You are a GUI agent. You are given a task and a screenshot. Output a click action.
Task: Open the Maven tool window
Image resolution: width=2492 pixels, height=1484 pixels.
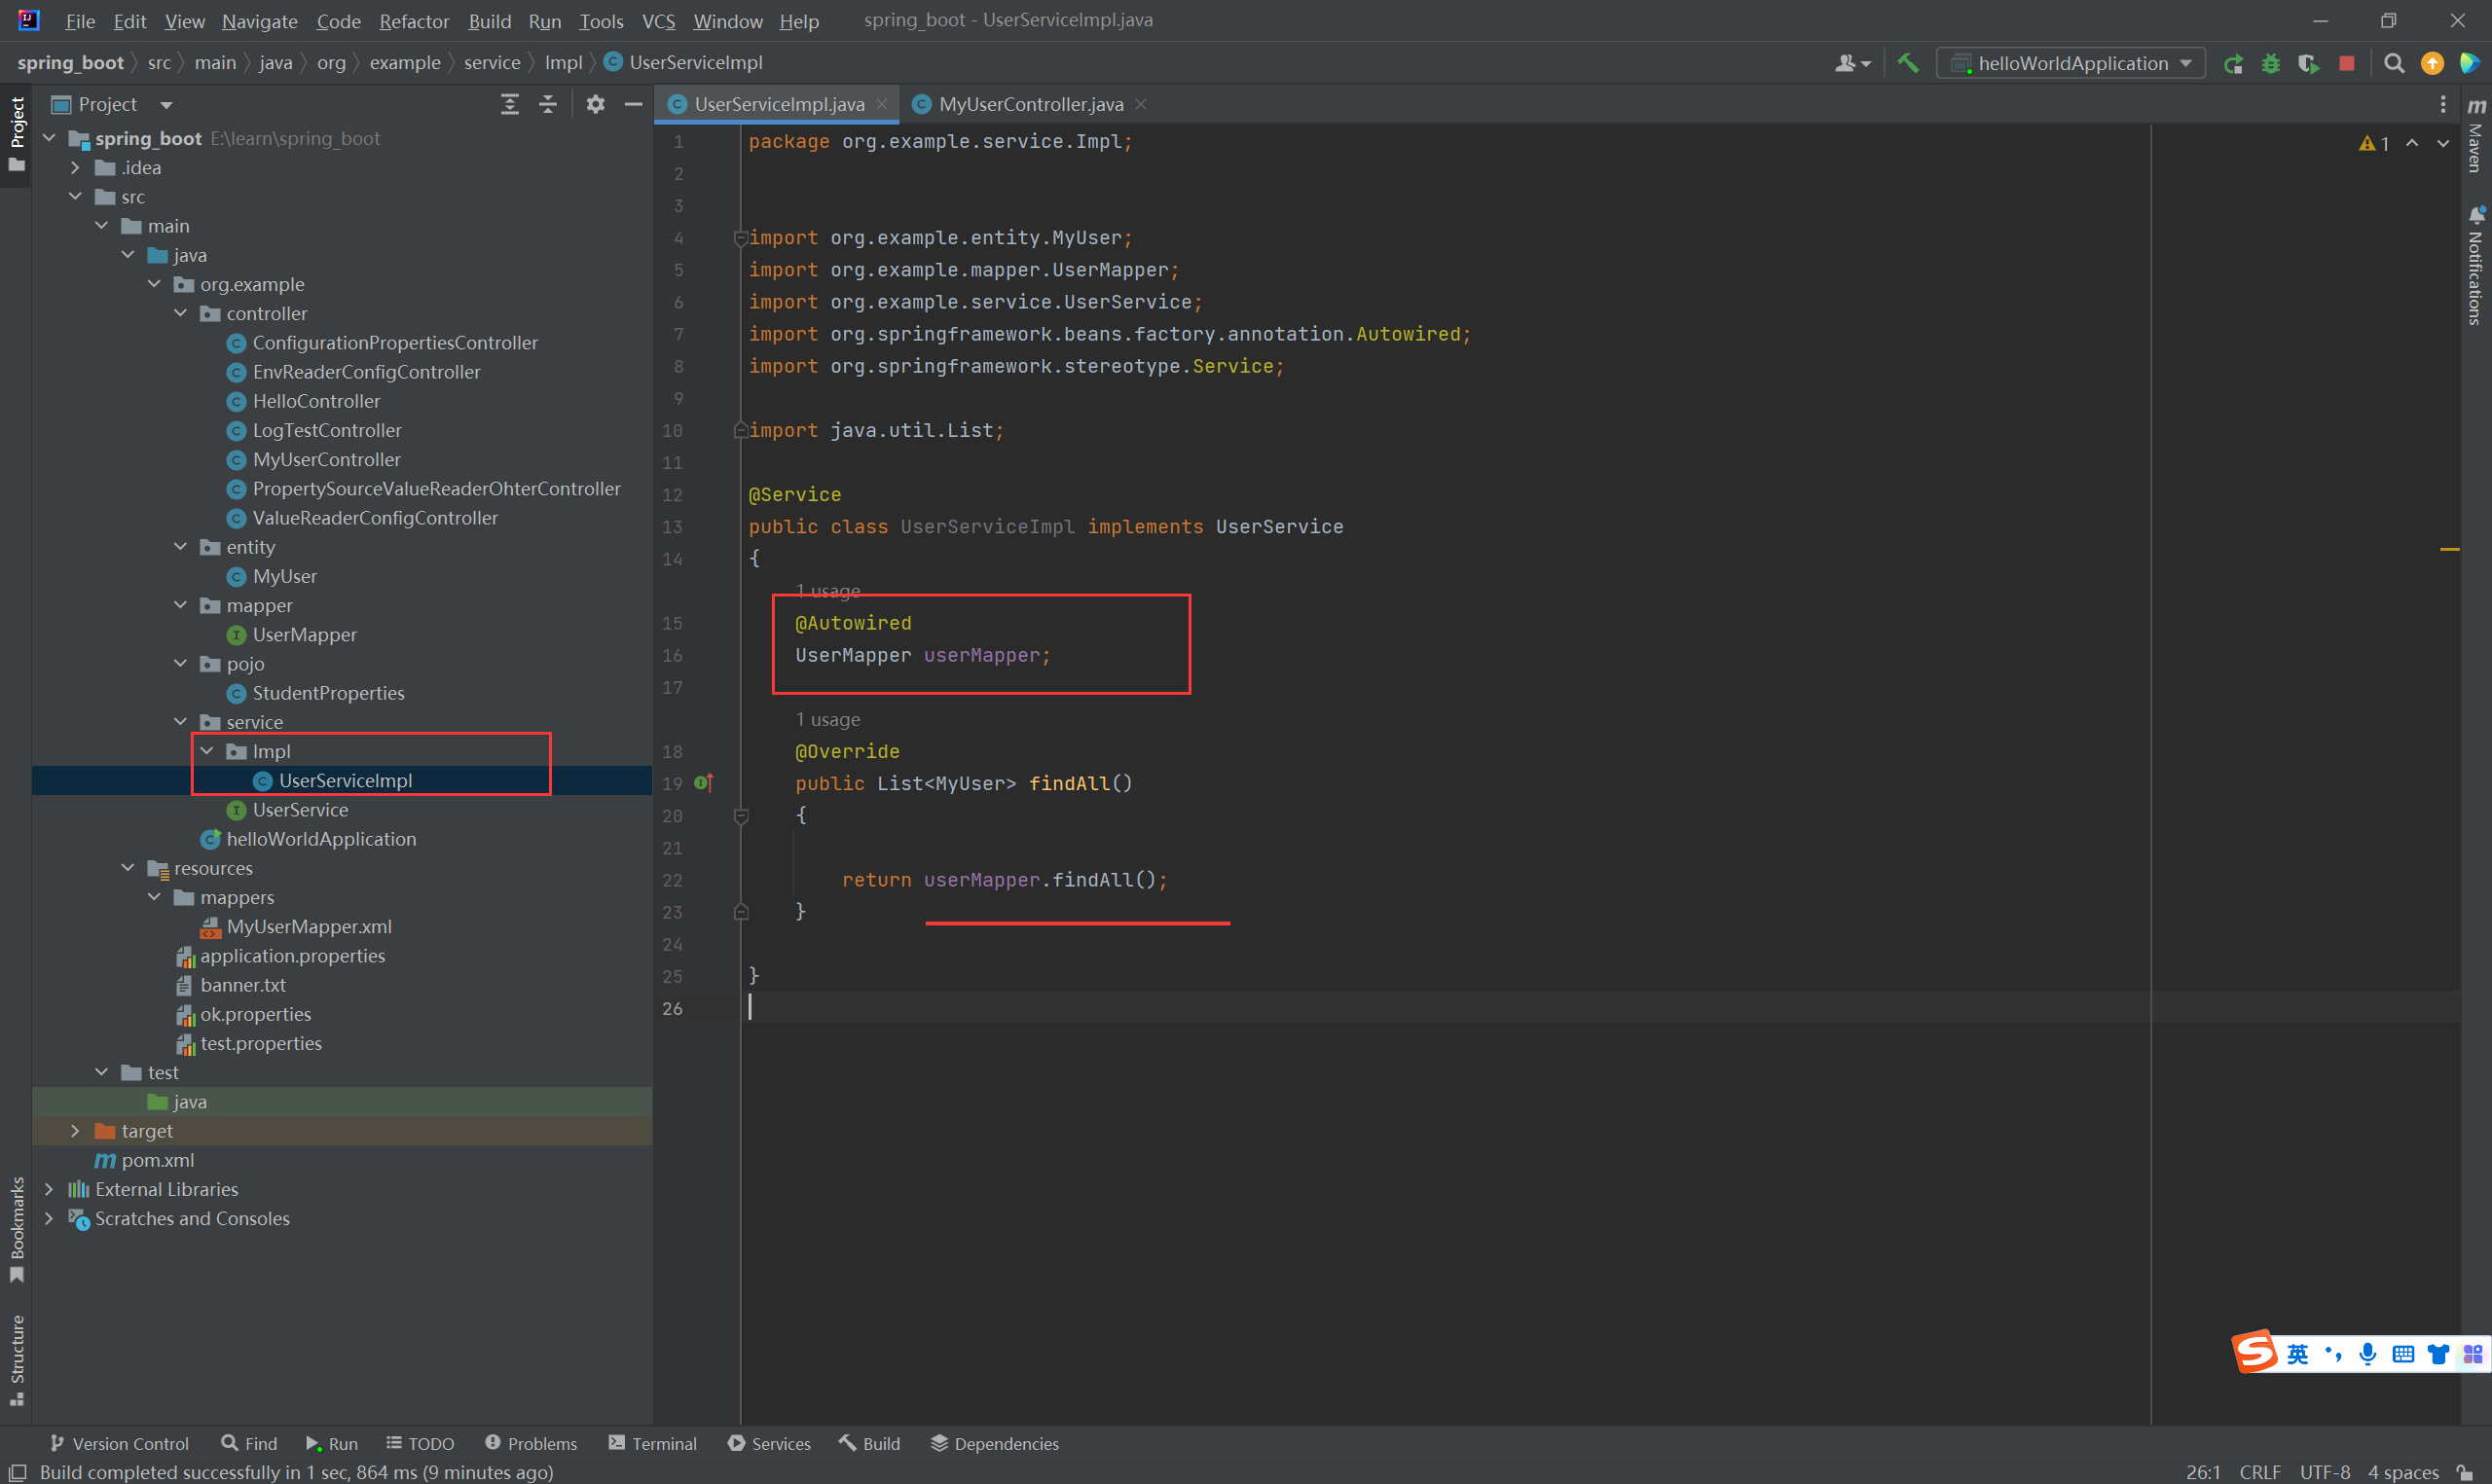2476,135
